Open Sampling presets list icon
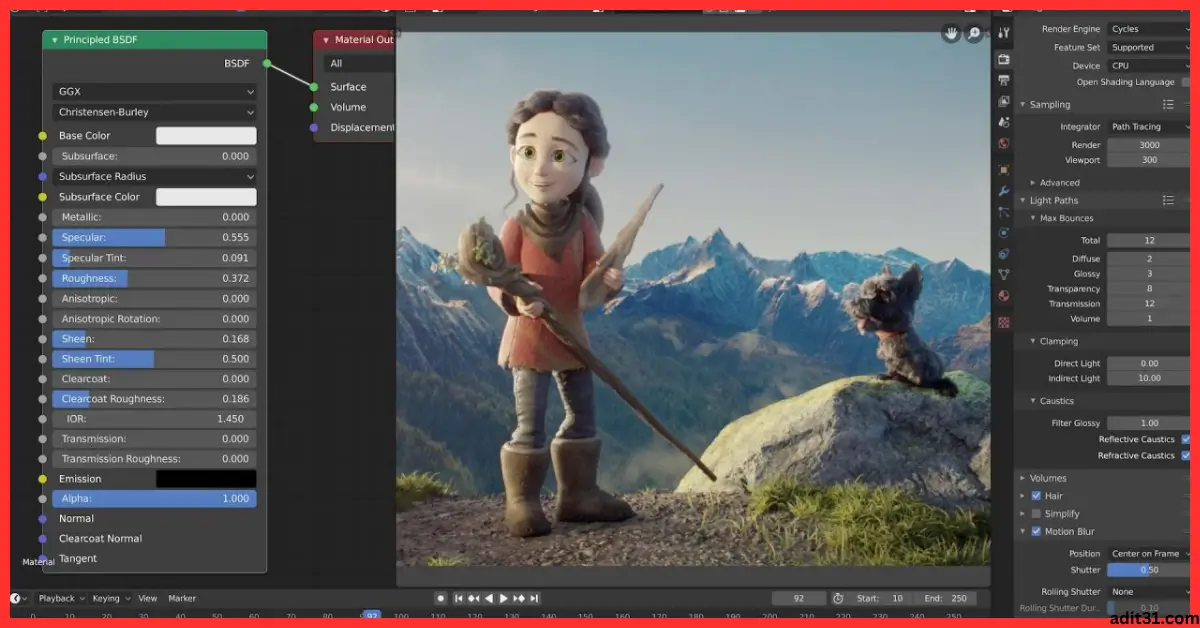The image size is (1200, 628). click(x=1168, y=104)
